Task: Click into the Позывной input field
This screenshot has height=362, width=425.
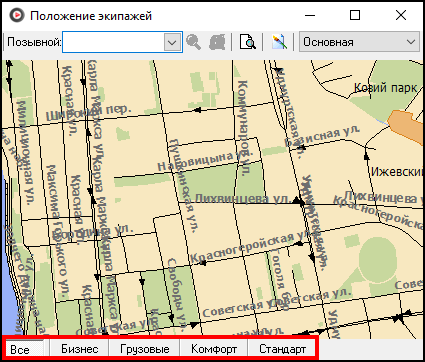Action: pos(113,42)
